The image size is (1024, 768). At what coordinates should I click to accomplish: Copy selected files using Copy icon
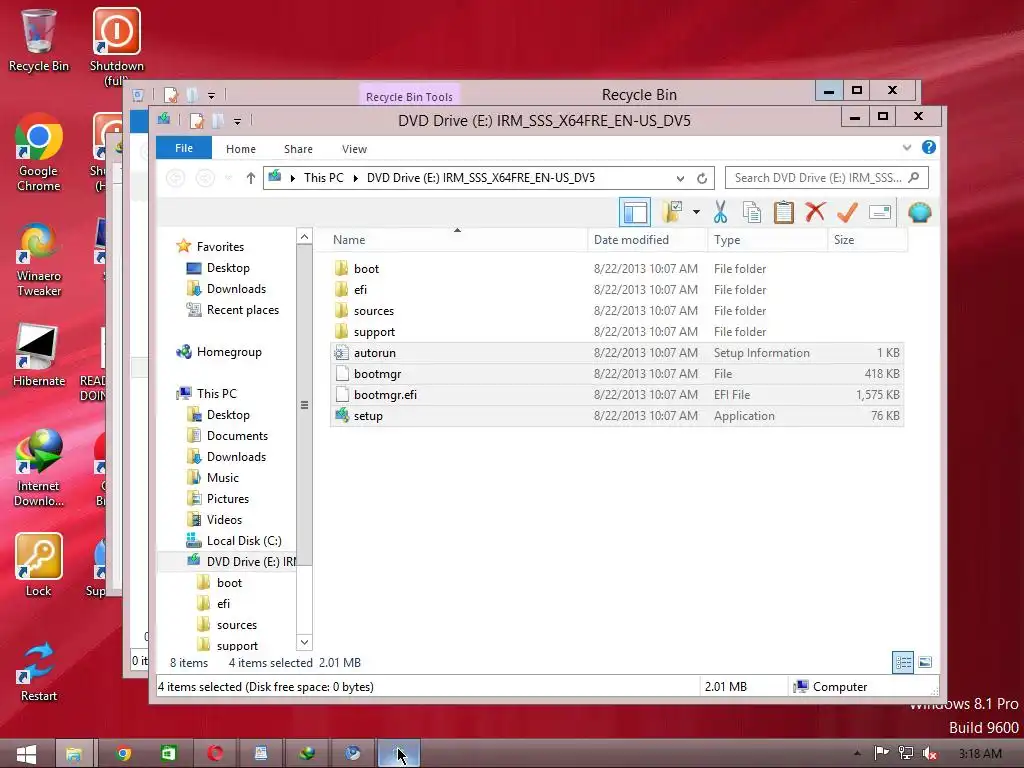pyautogui.click(x=752, y=212)
